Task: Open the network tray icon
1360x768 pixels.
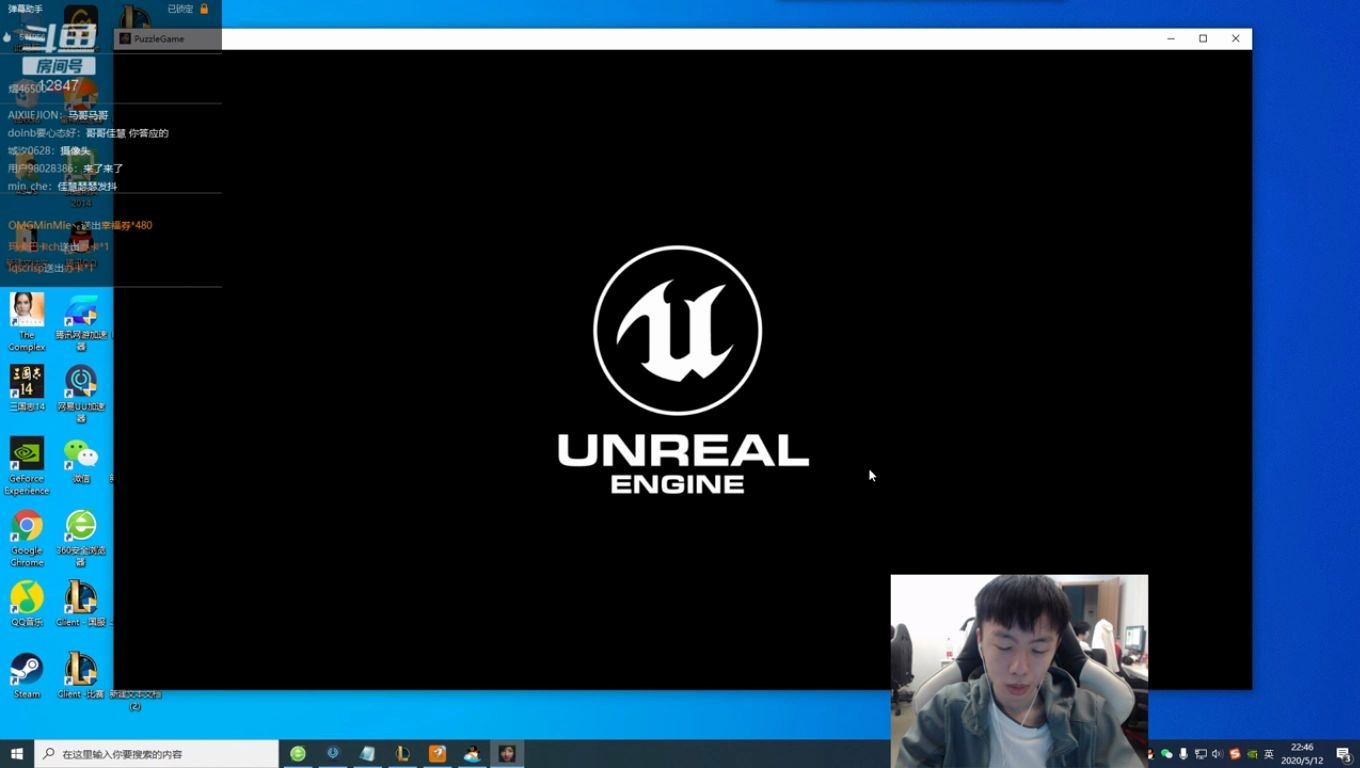Action: point(1201,754)
